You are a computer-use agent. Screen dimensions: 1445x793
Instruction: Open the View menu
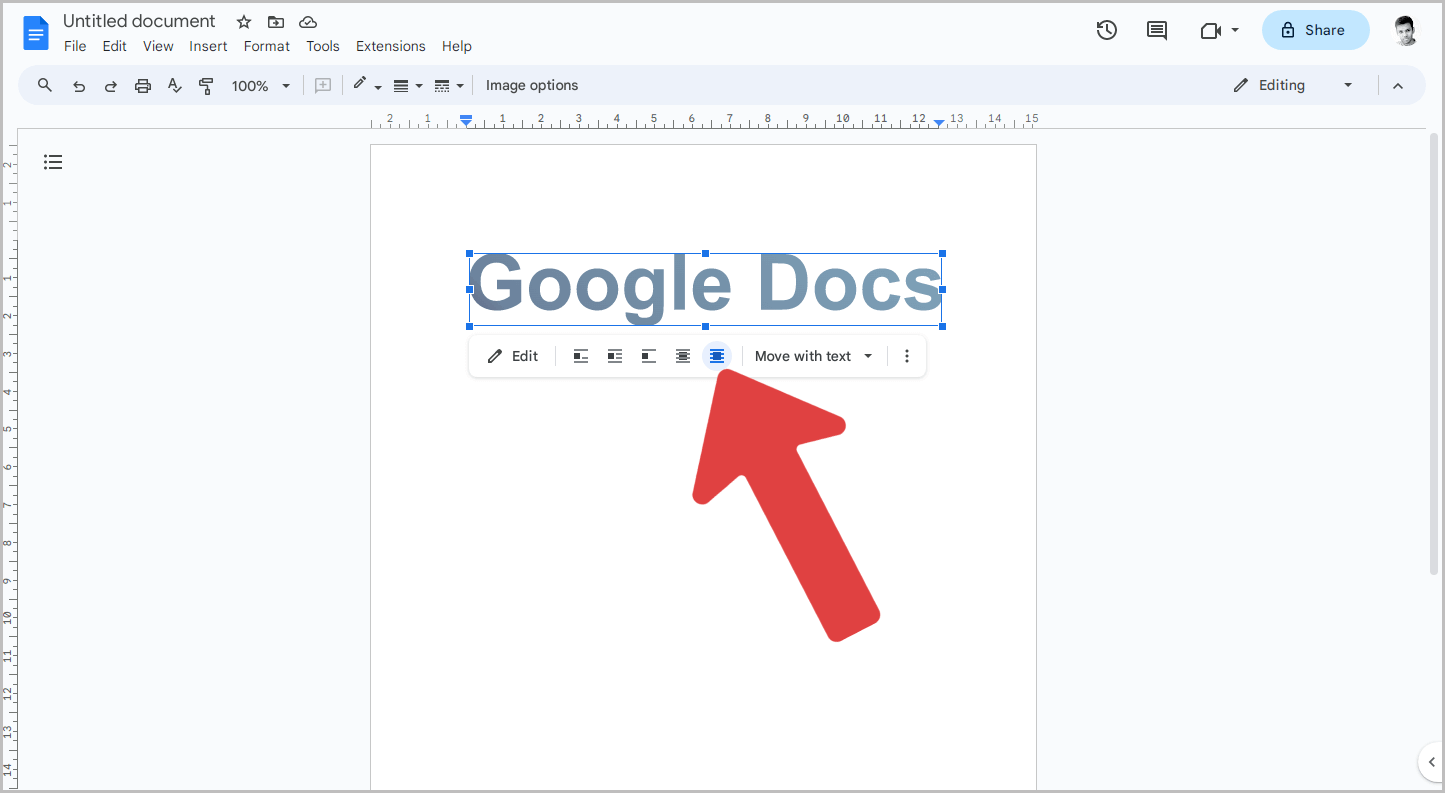tap(158, 46)
